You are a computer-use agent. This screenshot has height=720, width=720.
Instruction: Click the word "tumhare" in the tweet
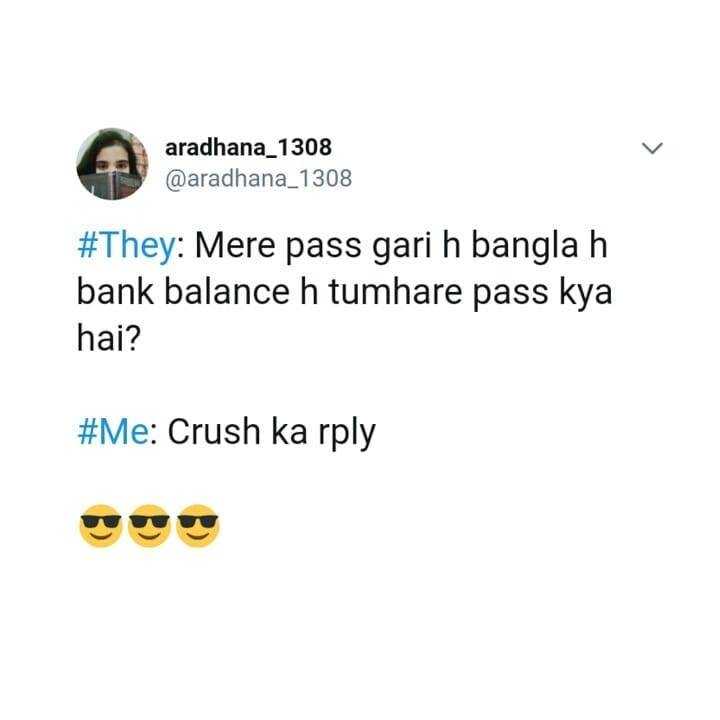coord(395,292)
